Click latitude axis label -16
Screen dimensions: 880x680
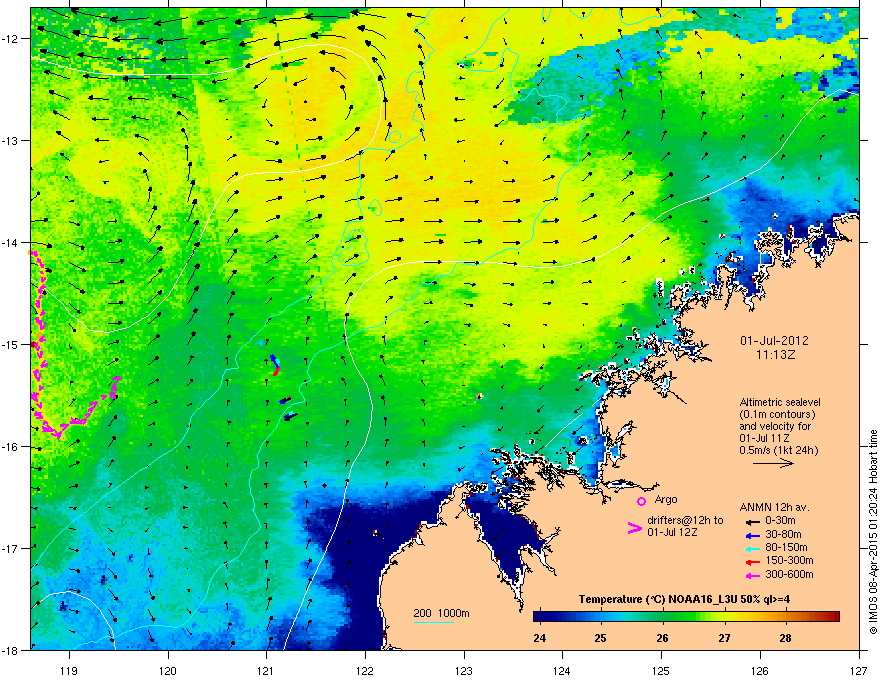pyautogui.click(x=11, y=447)
